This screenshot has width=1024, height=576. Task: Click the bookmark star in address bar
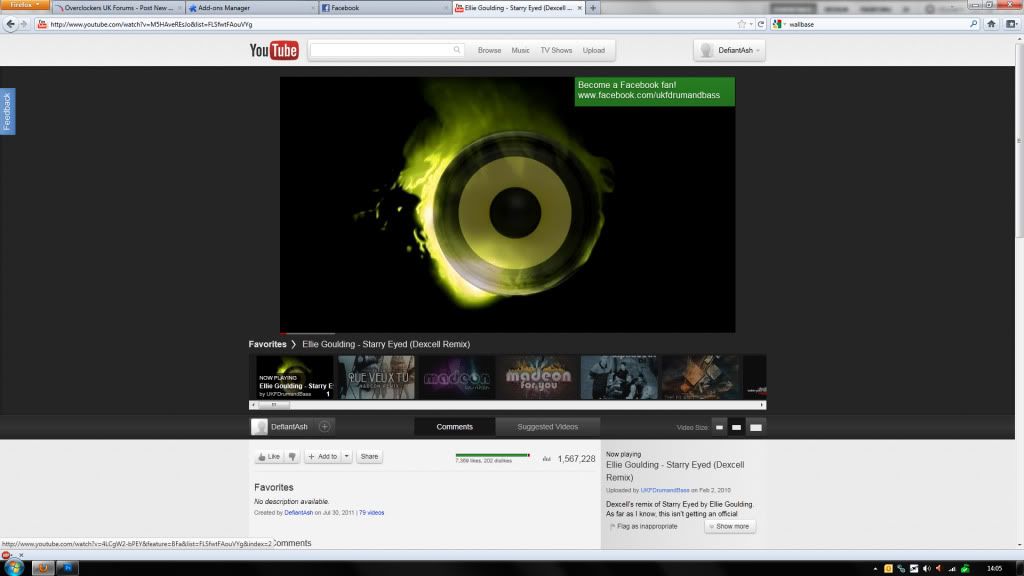point(741,24)
